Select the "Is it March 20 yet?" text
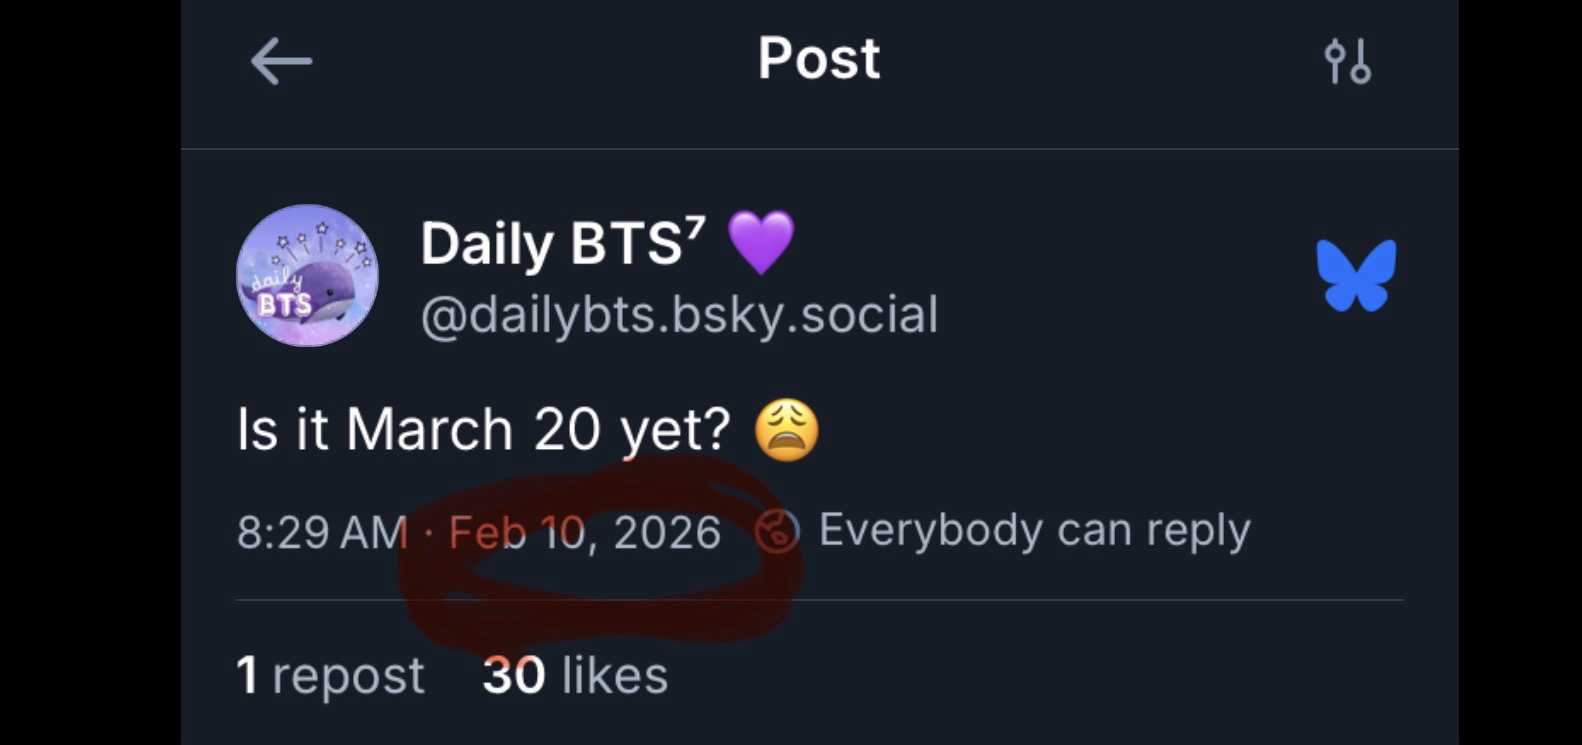The height and width of the screenshot is (745, 1582). (484, 430)
